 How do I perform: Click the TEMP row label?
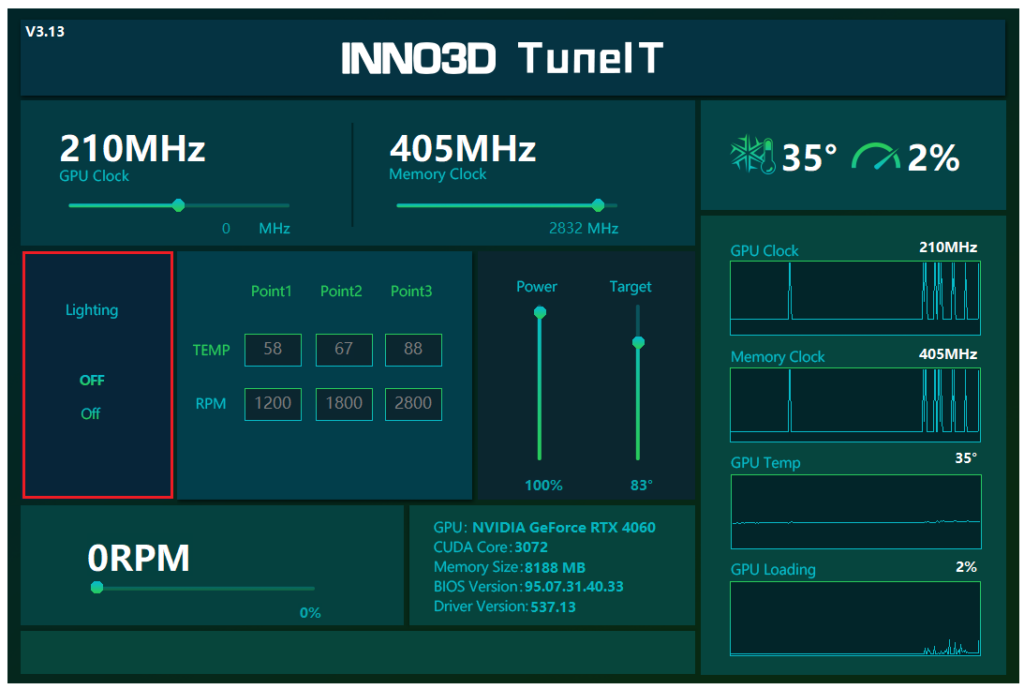point(212,350)
